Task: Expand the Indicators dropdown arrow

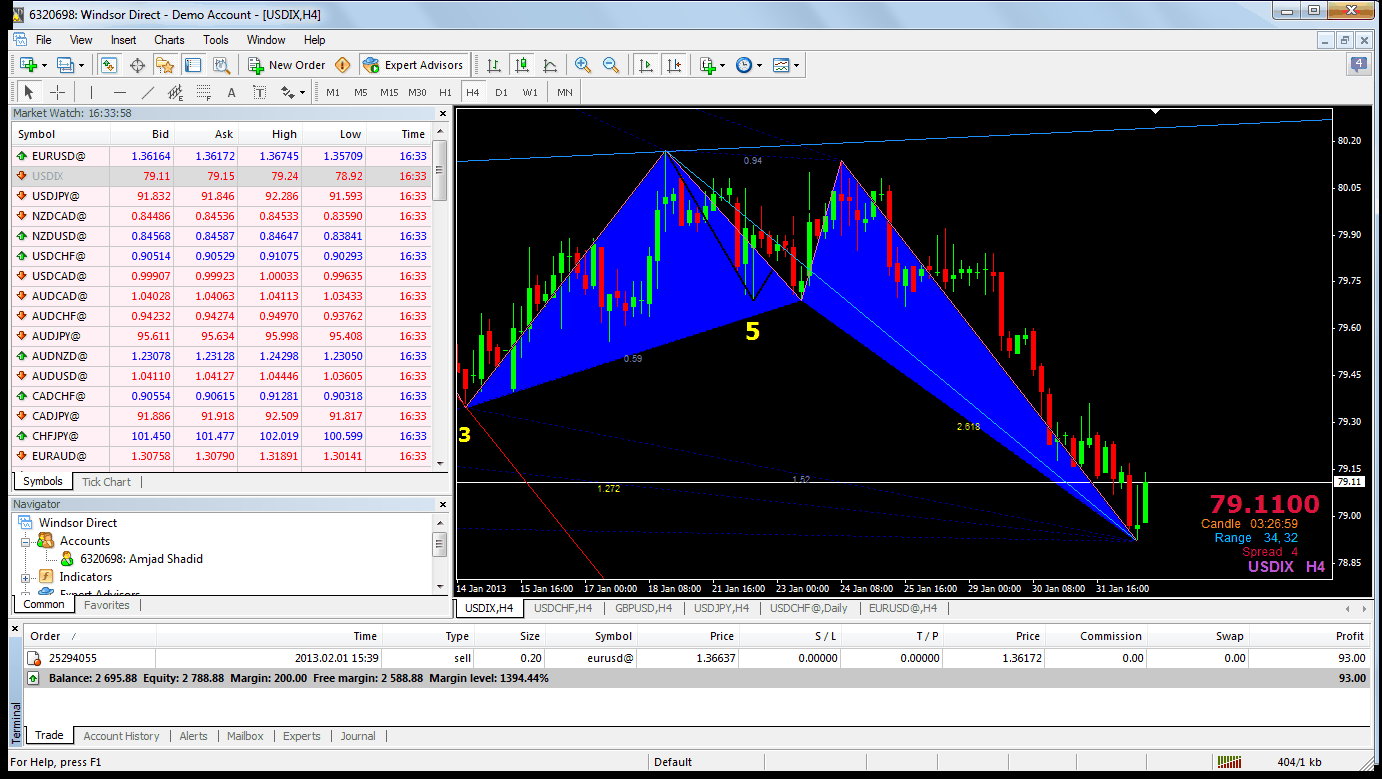Action: coord(723,65)
